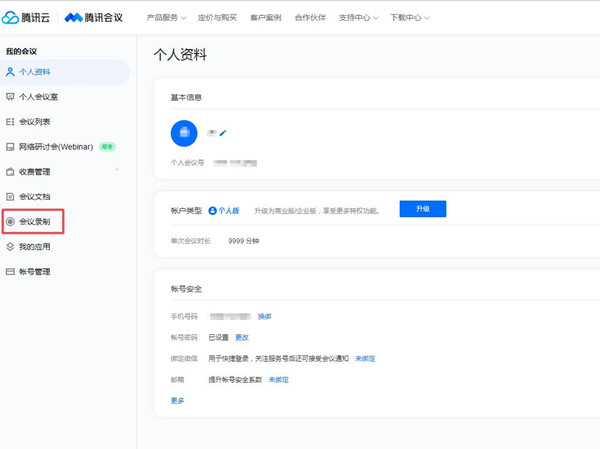Open the 支持中心 dropdown menu
This screenshot has height=449, width=600.
pos(358,18)
